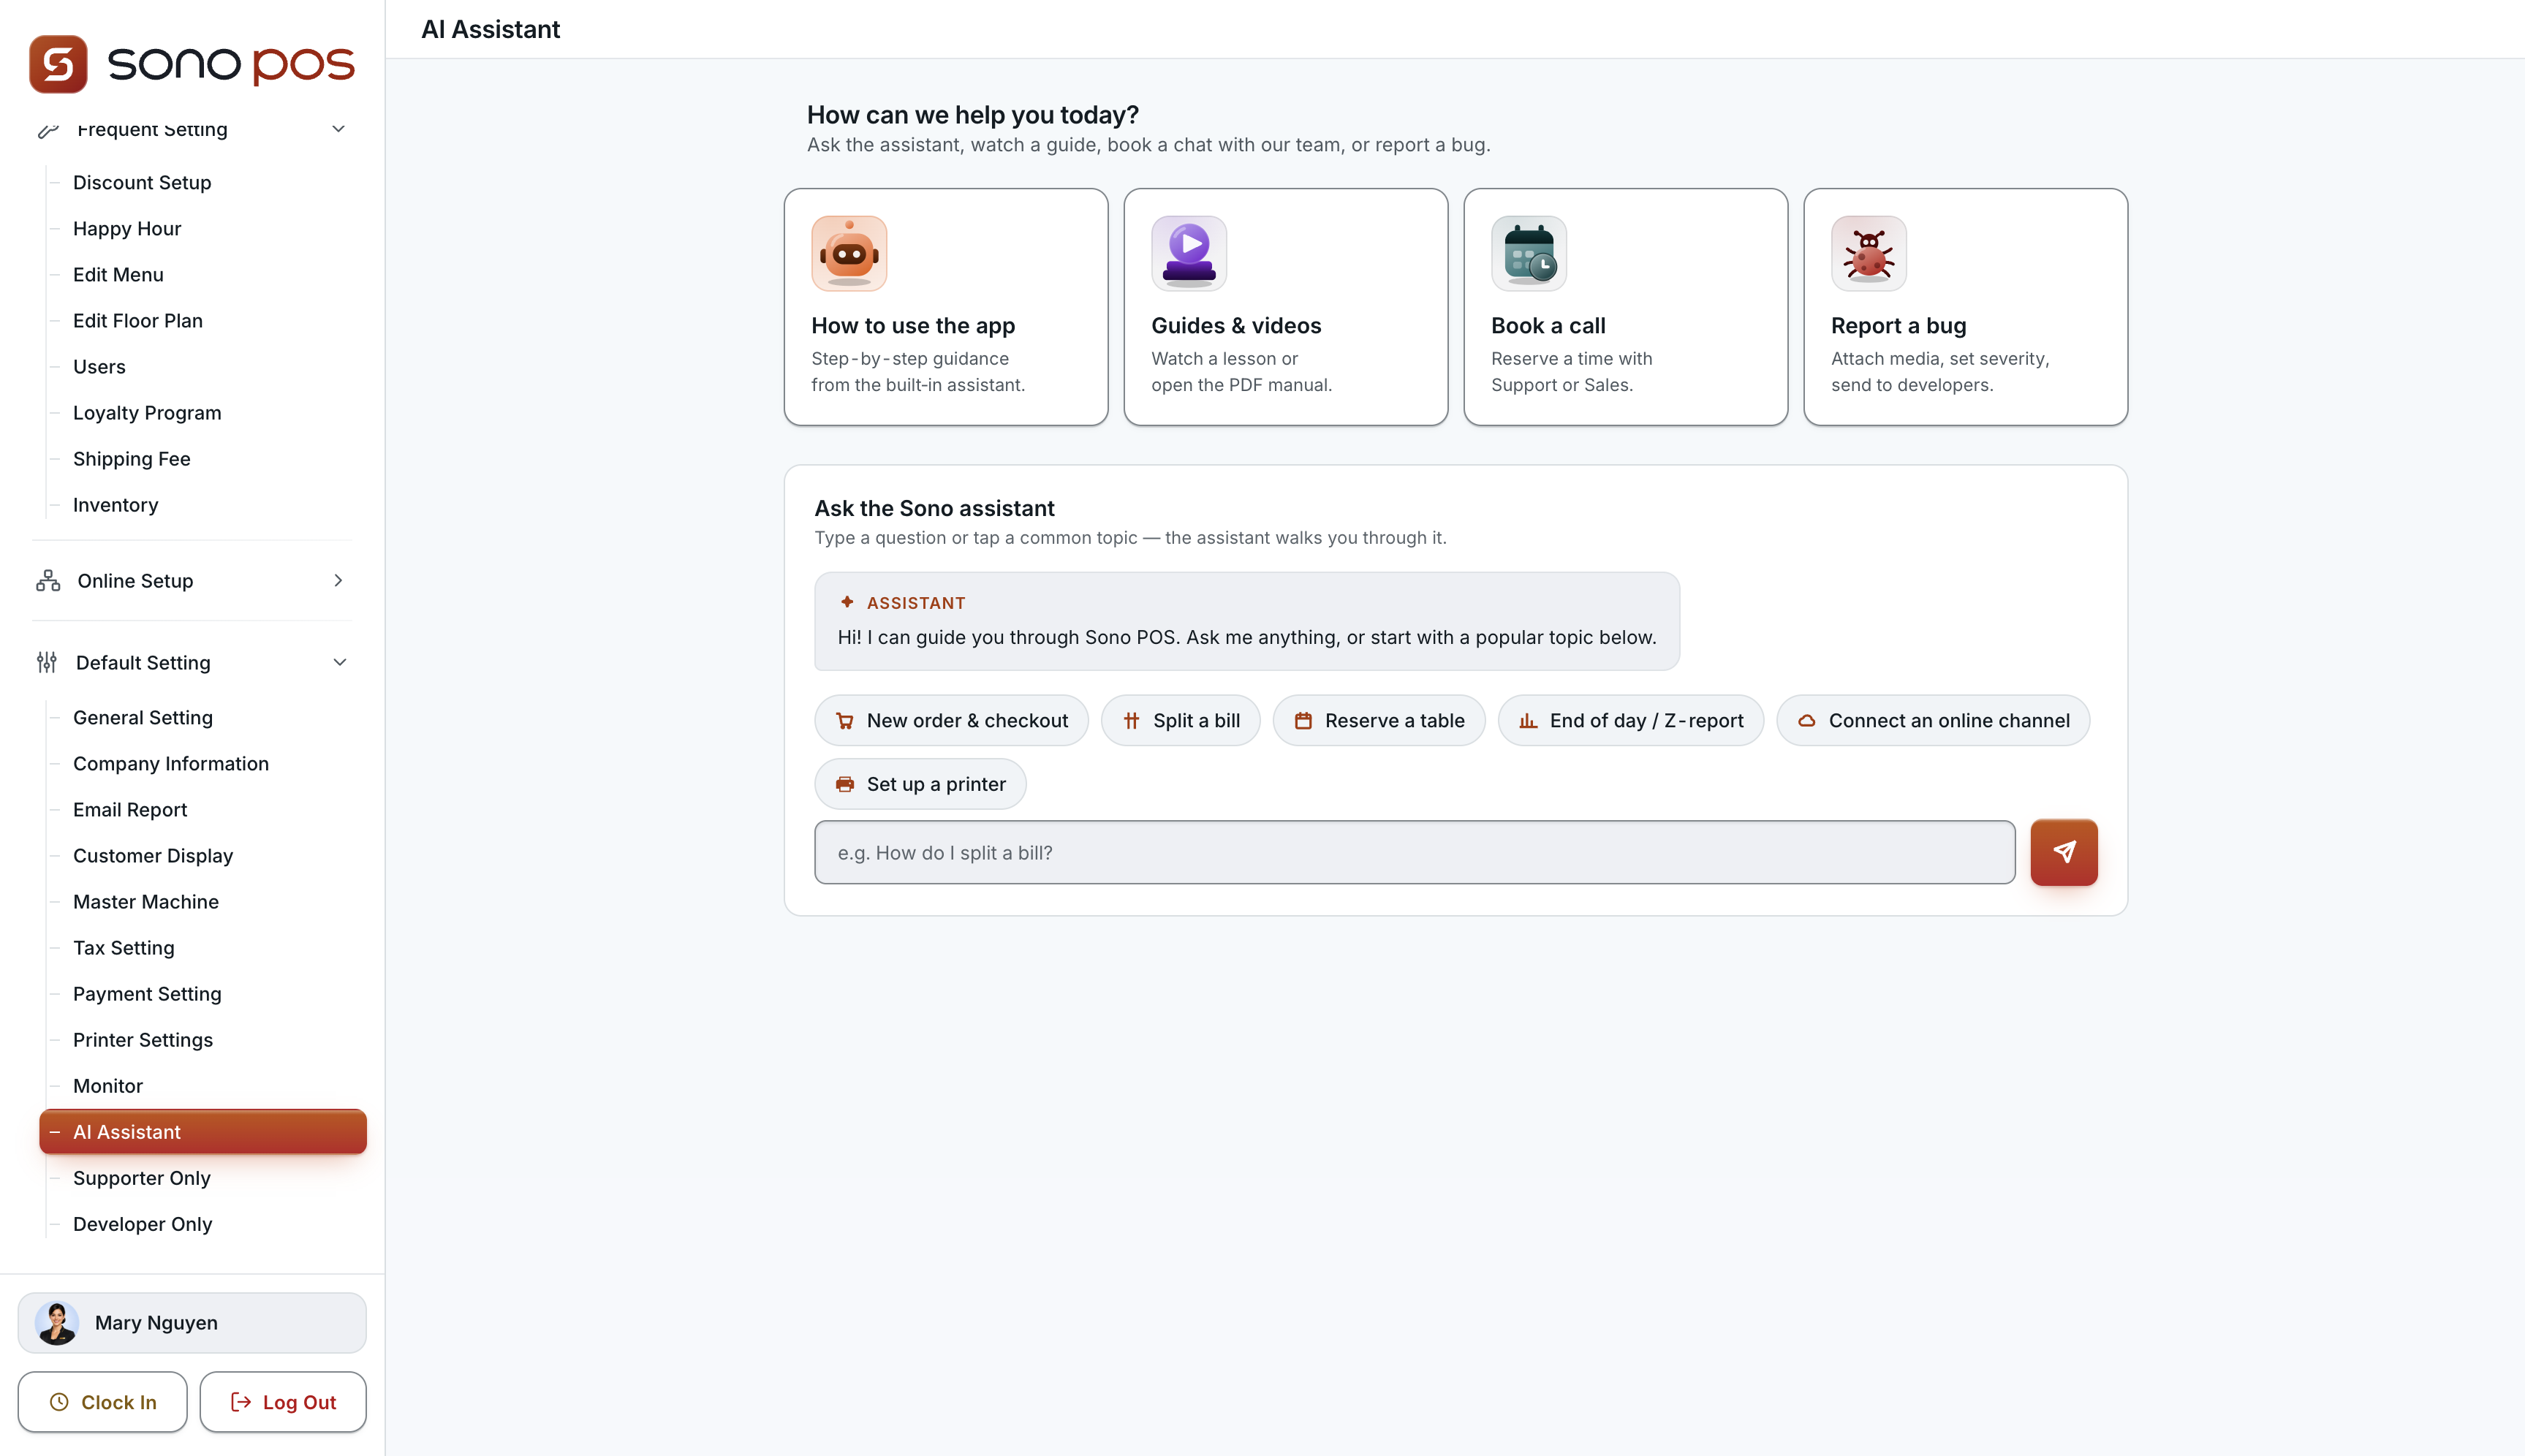2525x1456 pixels.
Task: Click the Sono POS logo icon
Action: pyautogui.click(x=58, y=64)
